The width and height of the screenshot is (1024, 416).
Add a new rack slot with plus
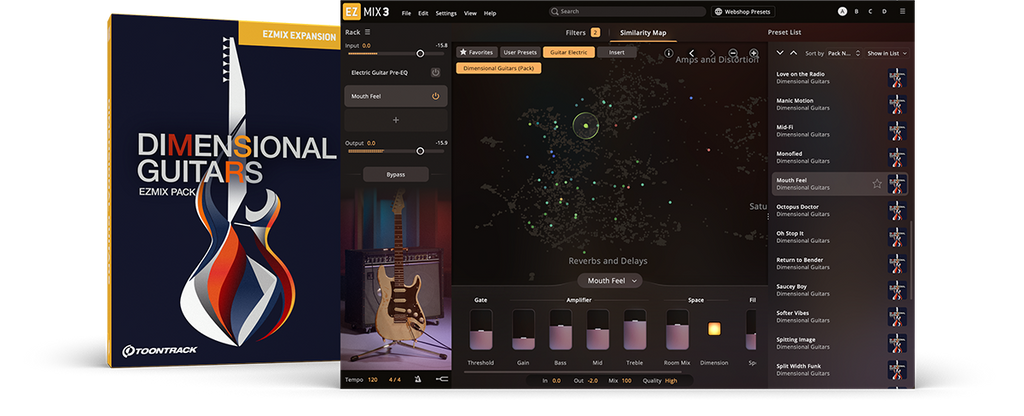pos(396,121)
